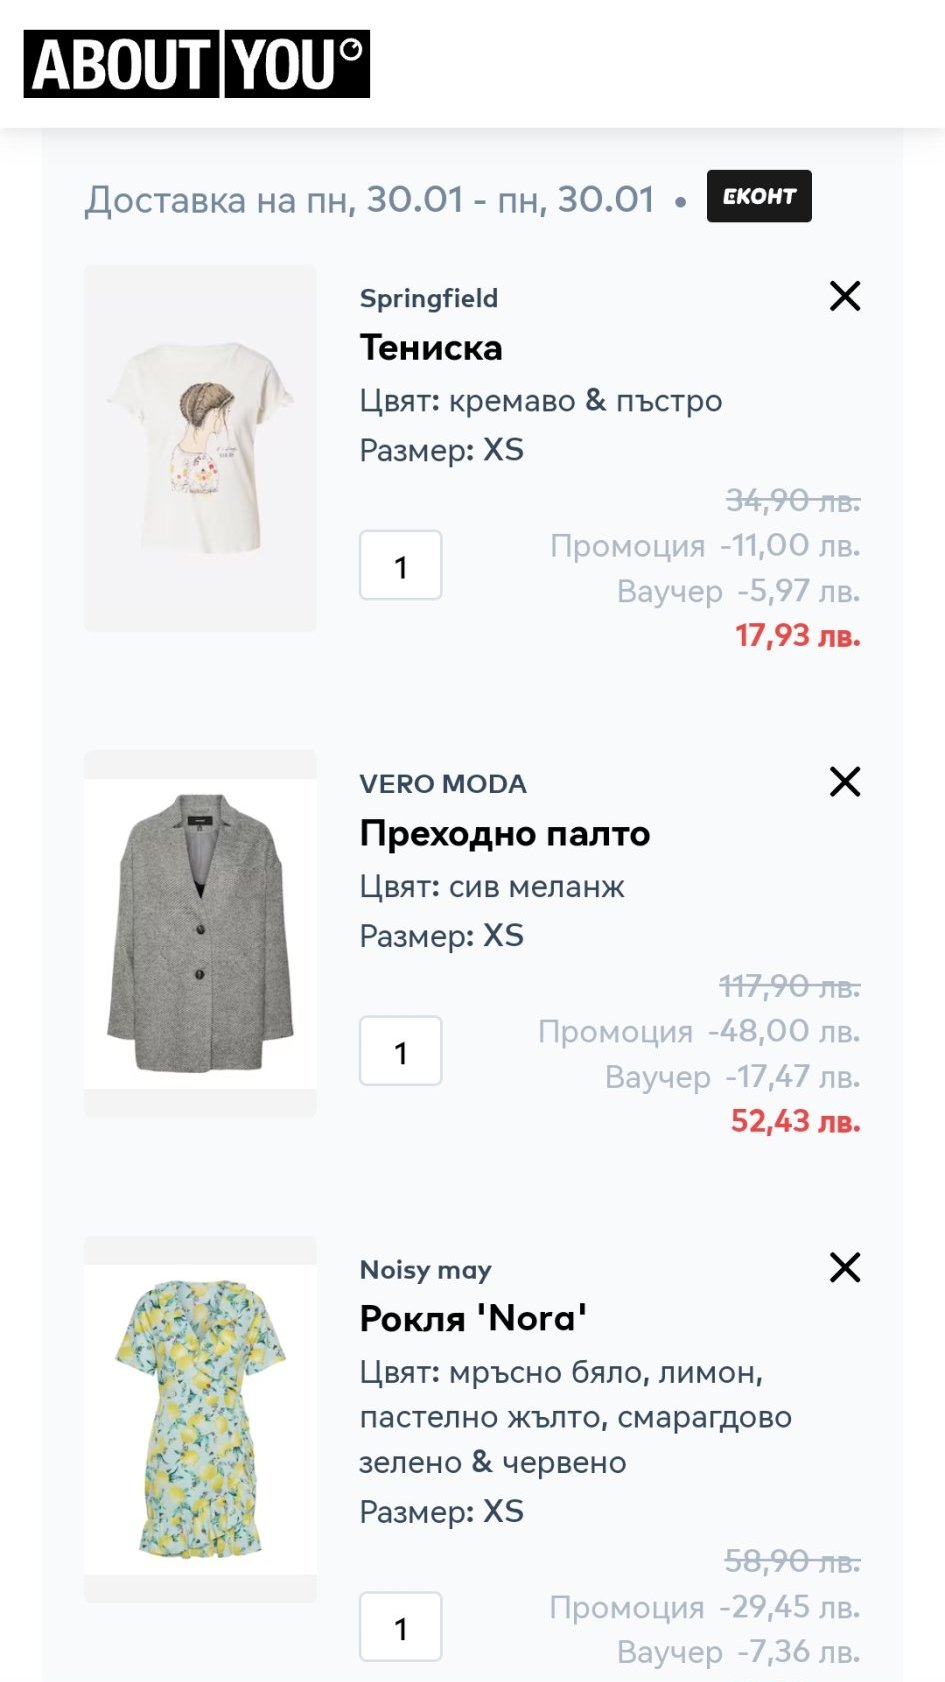Remove the VERO MODA Преходно палто item
The image size is (945, 1682).
point(845,782)
